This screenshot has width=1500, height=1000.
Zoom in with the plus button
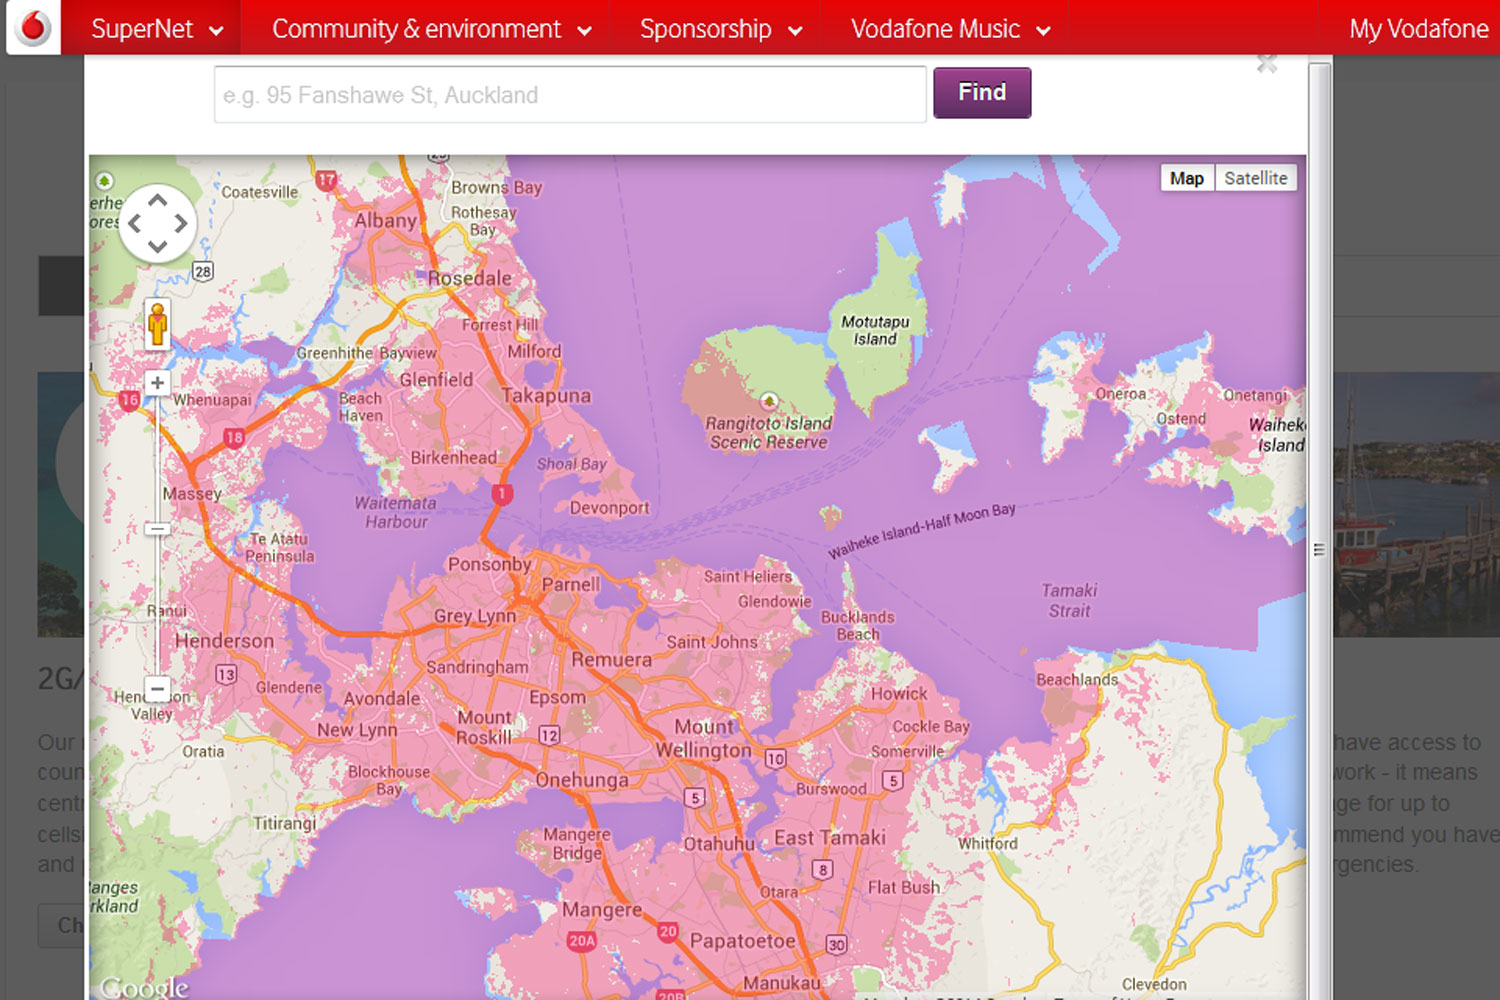pyautogui.click(x=157, y=383)
